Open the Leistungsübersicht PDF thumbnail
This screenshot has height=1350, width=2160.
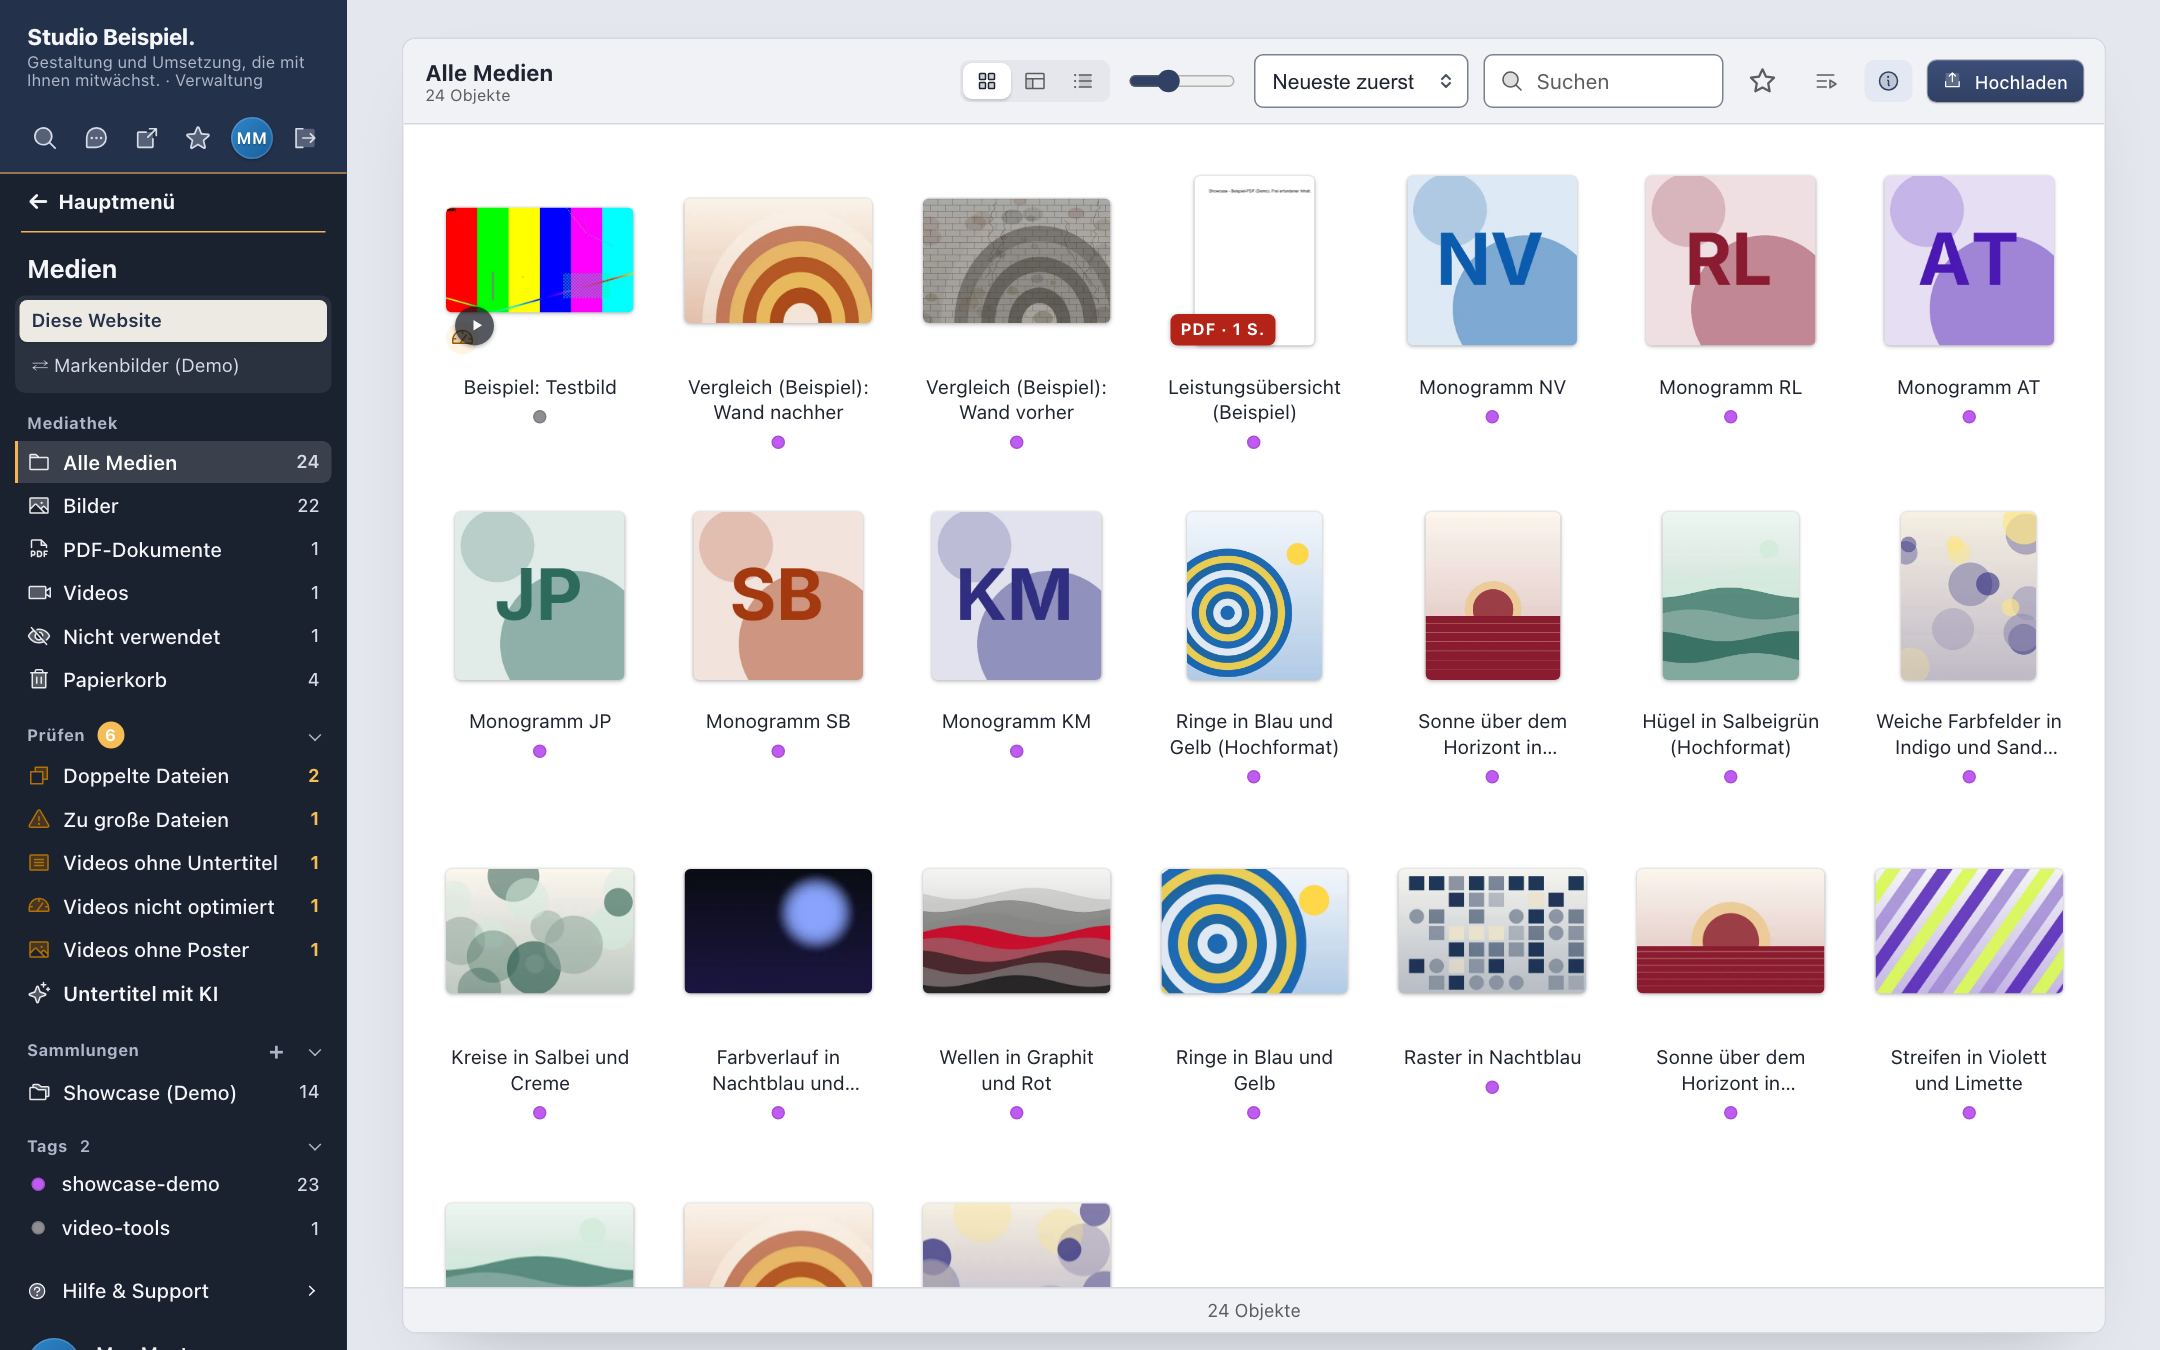(1254, 260)
